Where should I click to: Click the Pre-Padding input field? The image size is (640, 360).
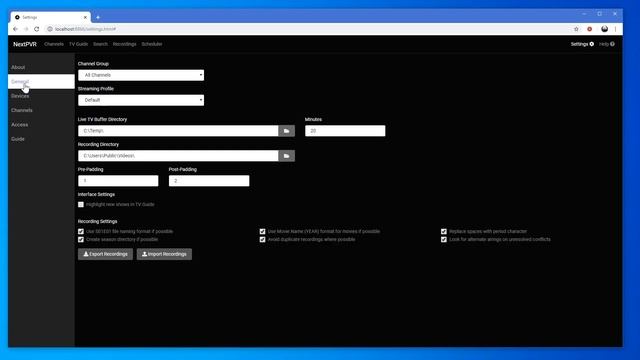click(118, 181)
